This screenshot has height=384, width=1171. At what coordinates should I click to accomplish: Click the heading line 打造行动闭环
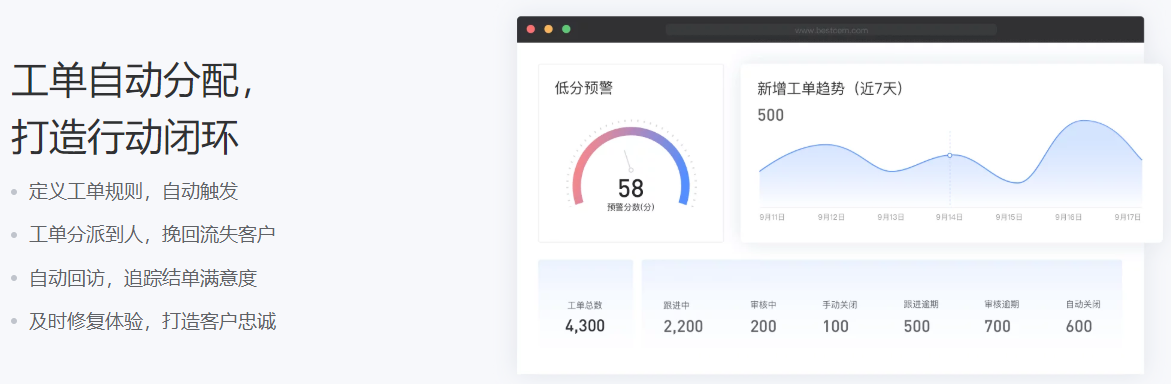pyautogui.click(x=125, y=137)
